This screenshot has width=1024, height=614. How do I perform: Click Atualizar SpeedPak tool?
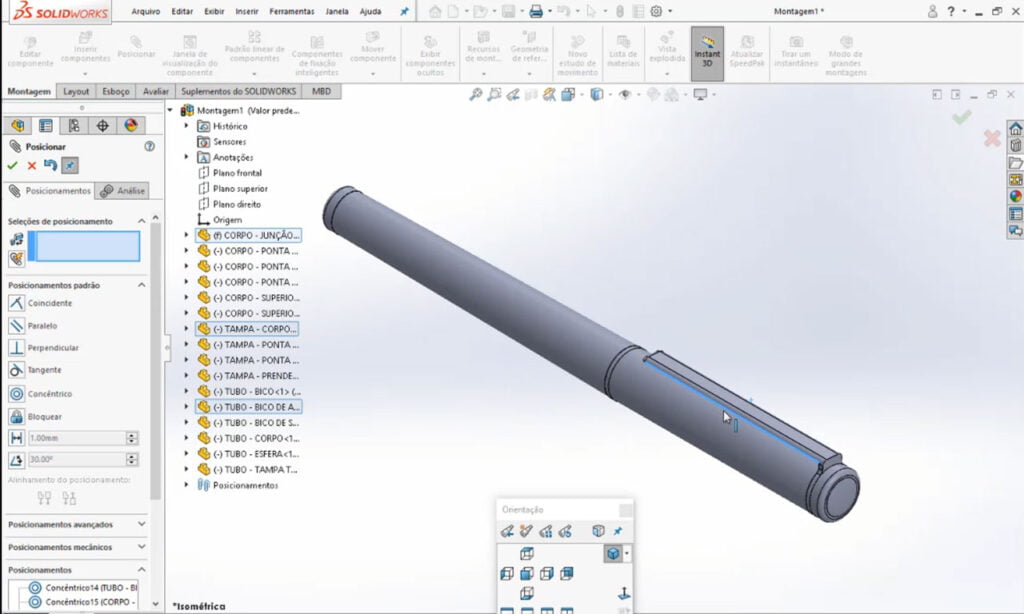point(746,51)
